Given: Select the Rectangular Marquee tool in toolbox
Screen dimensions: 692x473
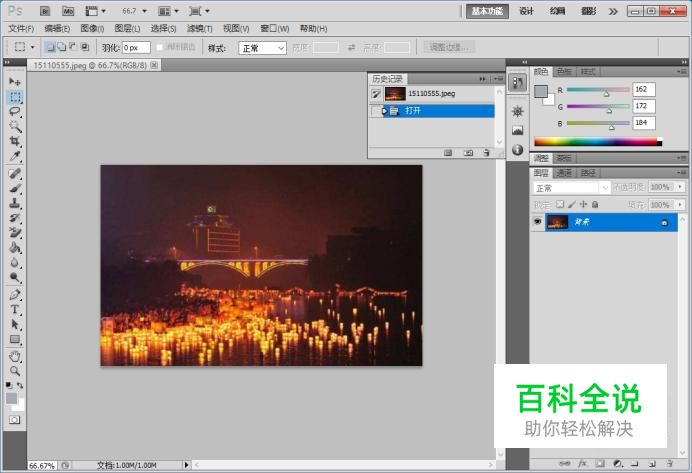Looking at the screenshot, I should tap(15, 97).
